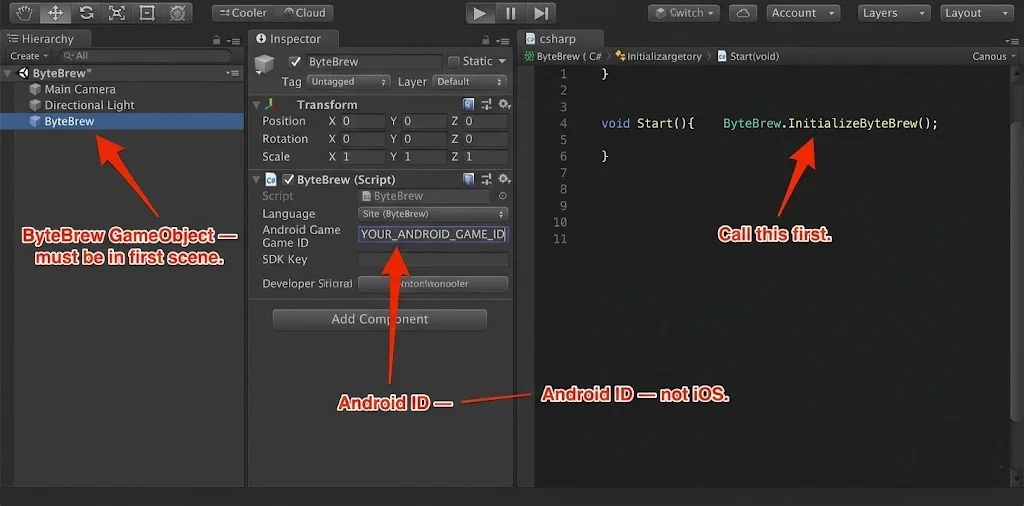Viewport: 1024px width, 506px height.
Task: Open Transform component presets
Action: [487, 104]
